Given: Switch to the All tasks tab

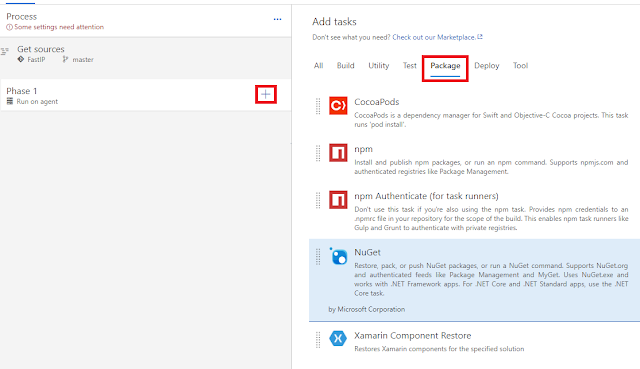Looking at the screenshot, I should click(x=318, y=66).
